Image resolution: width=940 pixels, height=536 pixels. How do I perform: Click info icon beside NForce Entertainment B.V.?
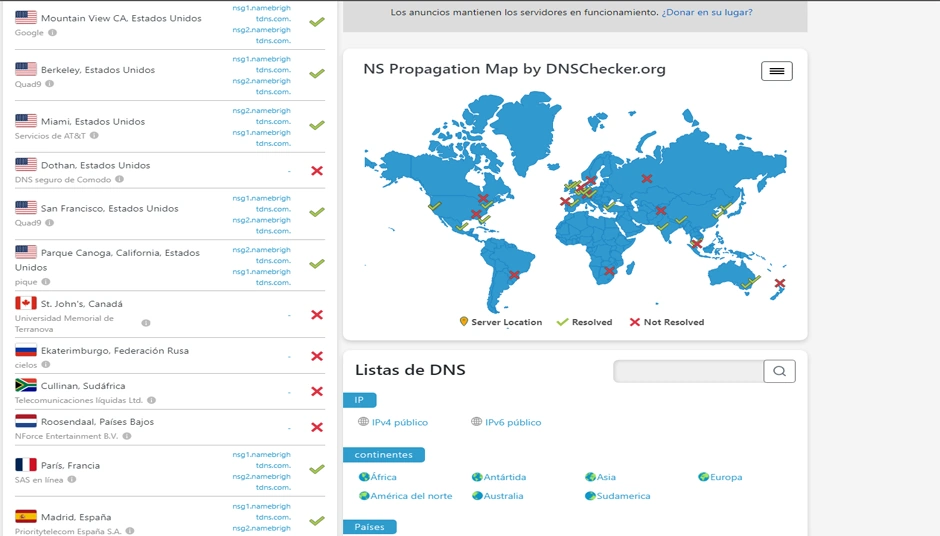[x=127, y=436]
